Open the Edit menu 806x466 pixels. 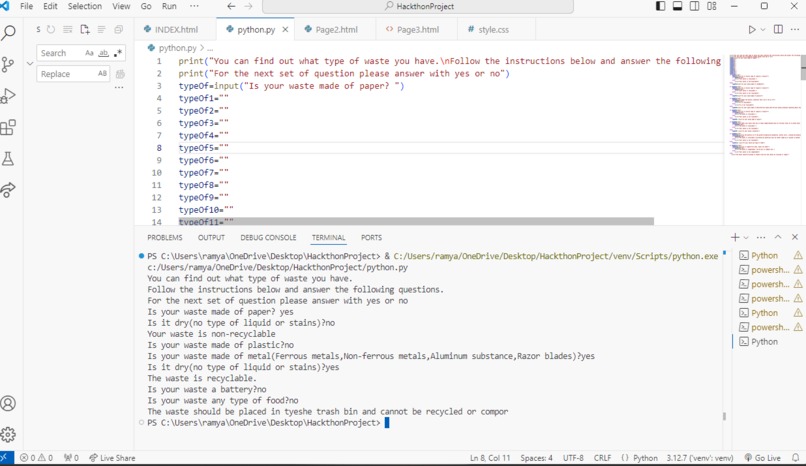click(x=50, y=6)
